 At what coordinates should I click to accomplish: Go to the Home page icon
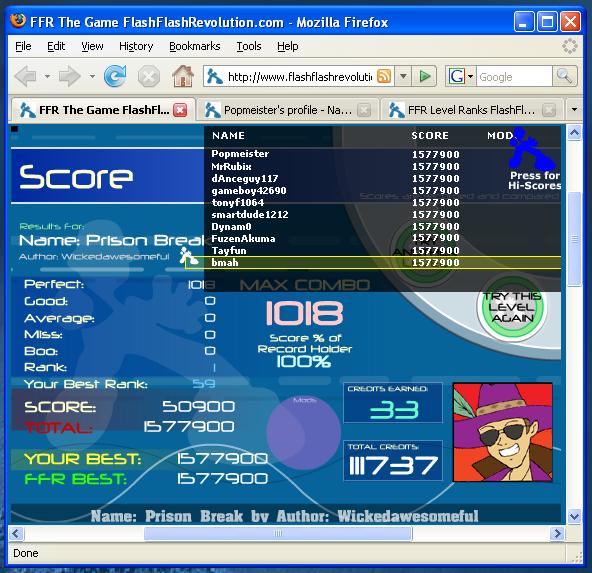point(183,76)
